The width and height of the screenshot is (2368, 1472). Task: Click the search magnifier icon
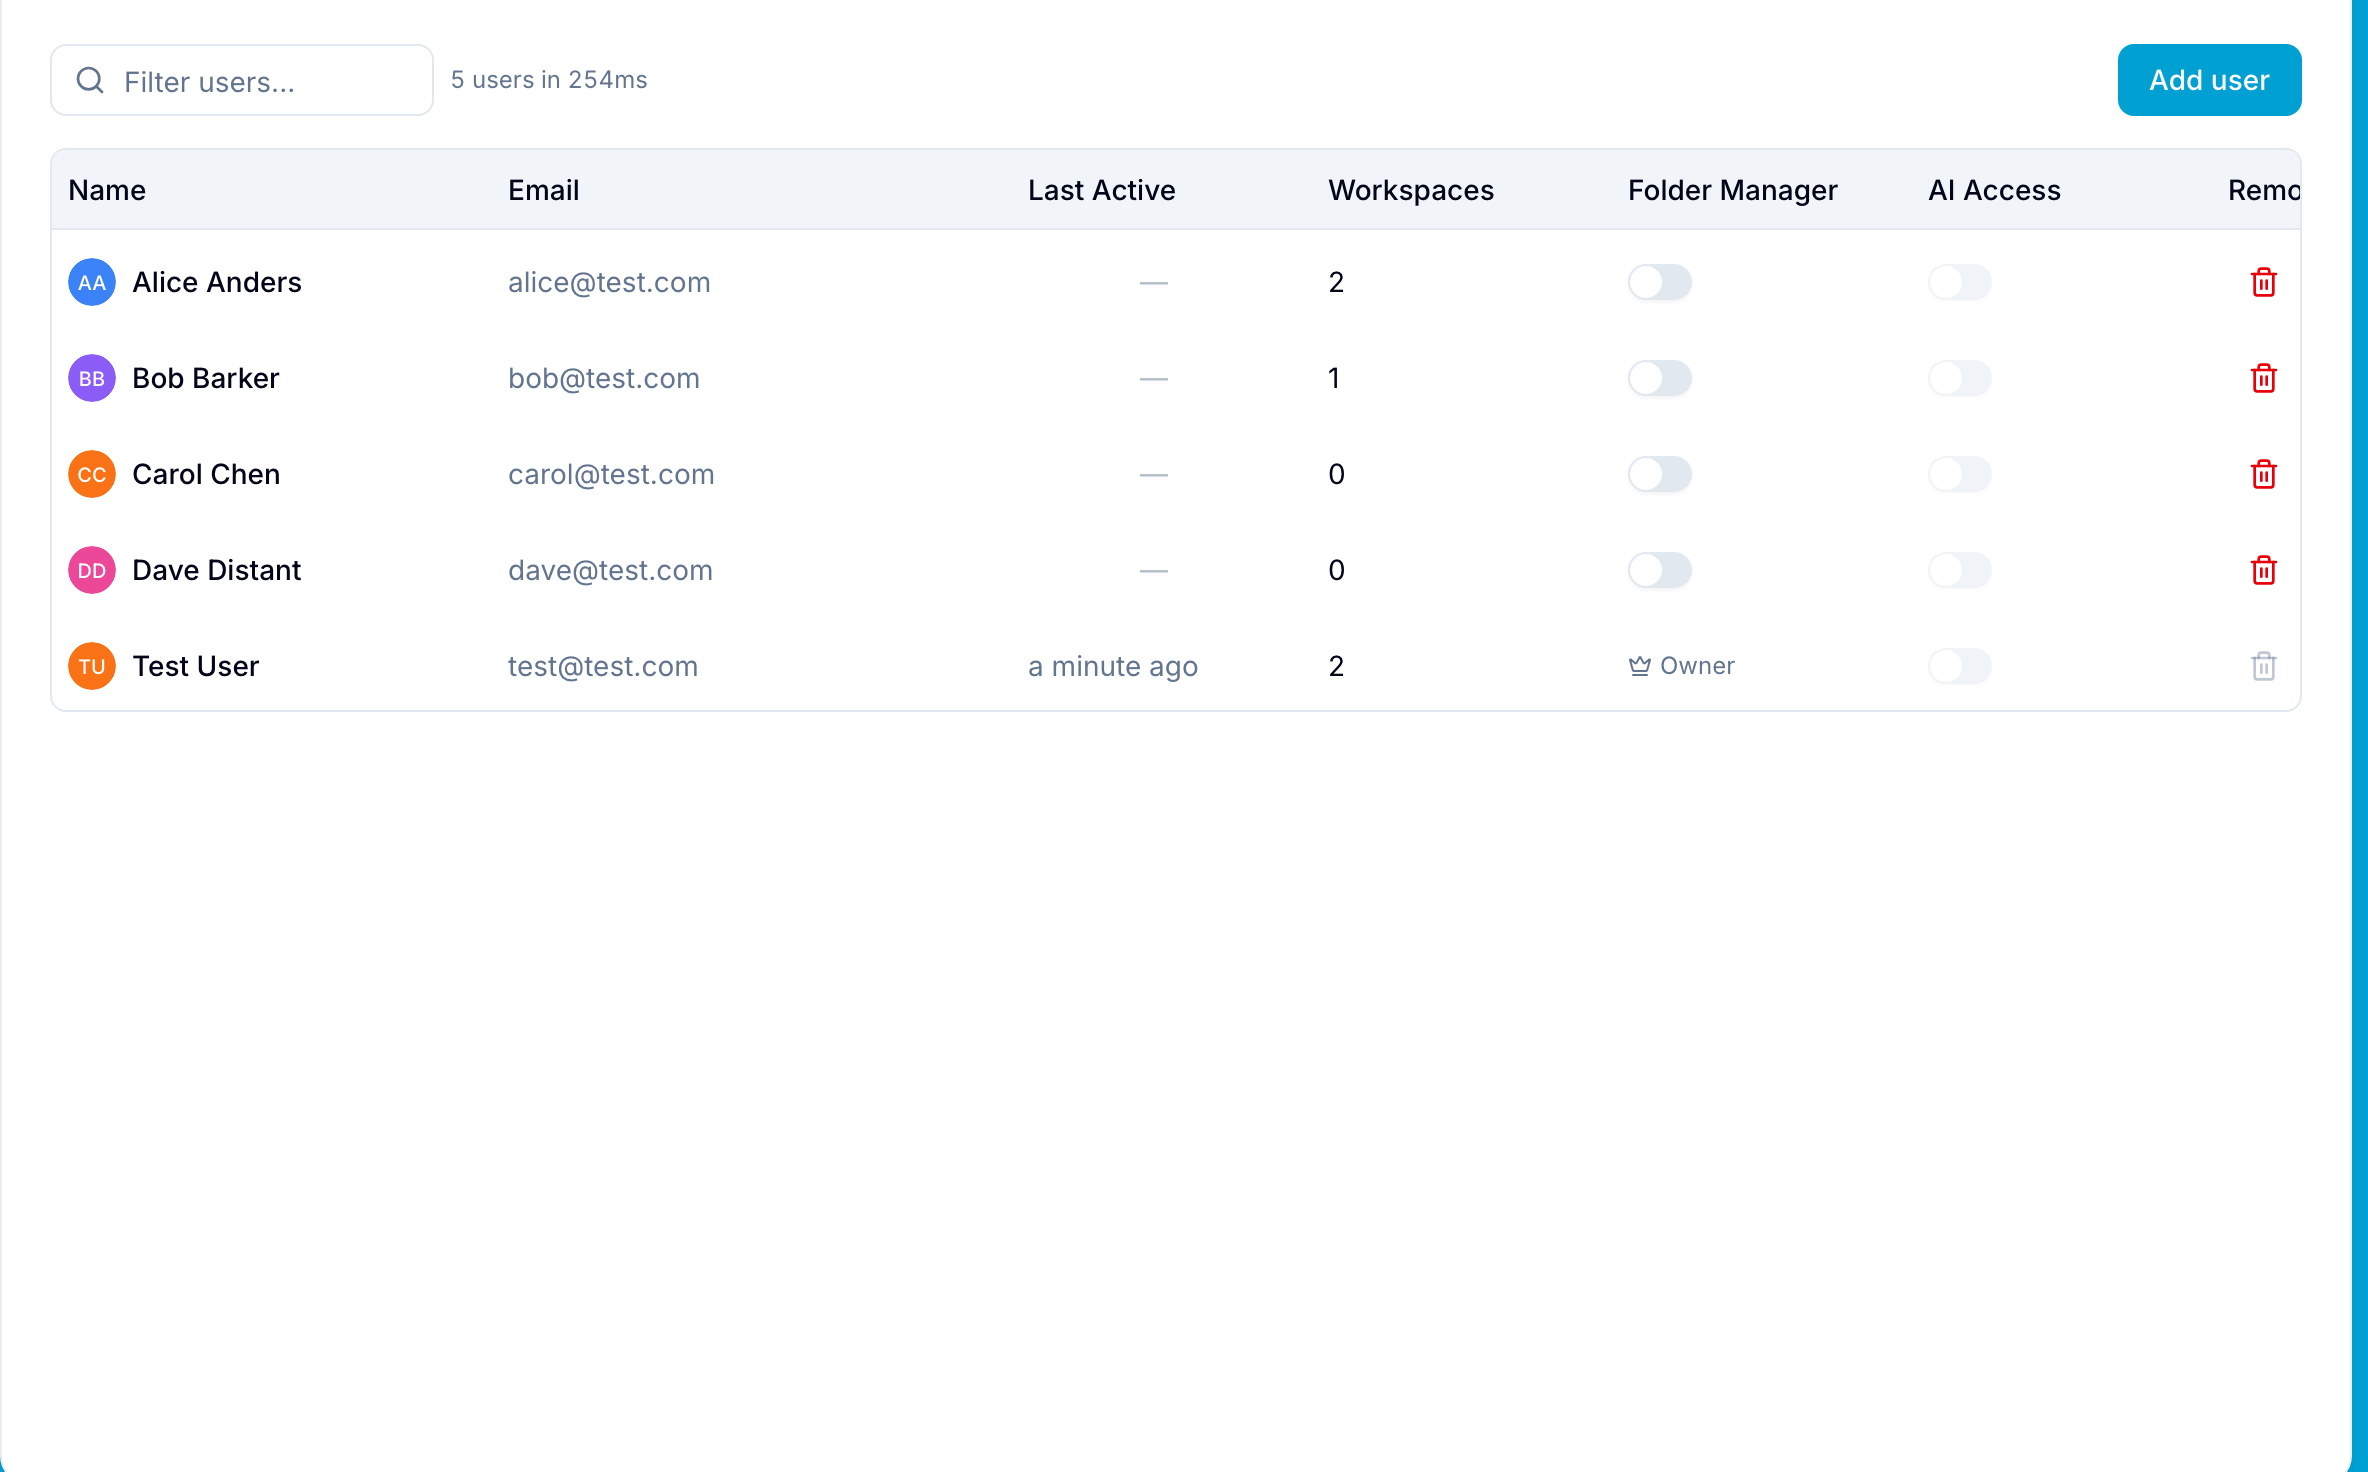point(90,80)
